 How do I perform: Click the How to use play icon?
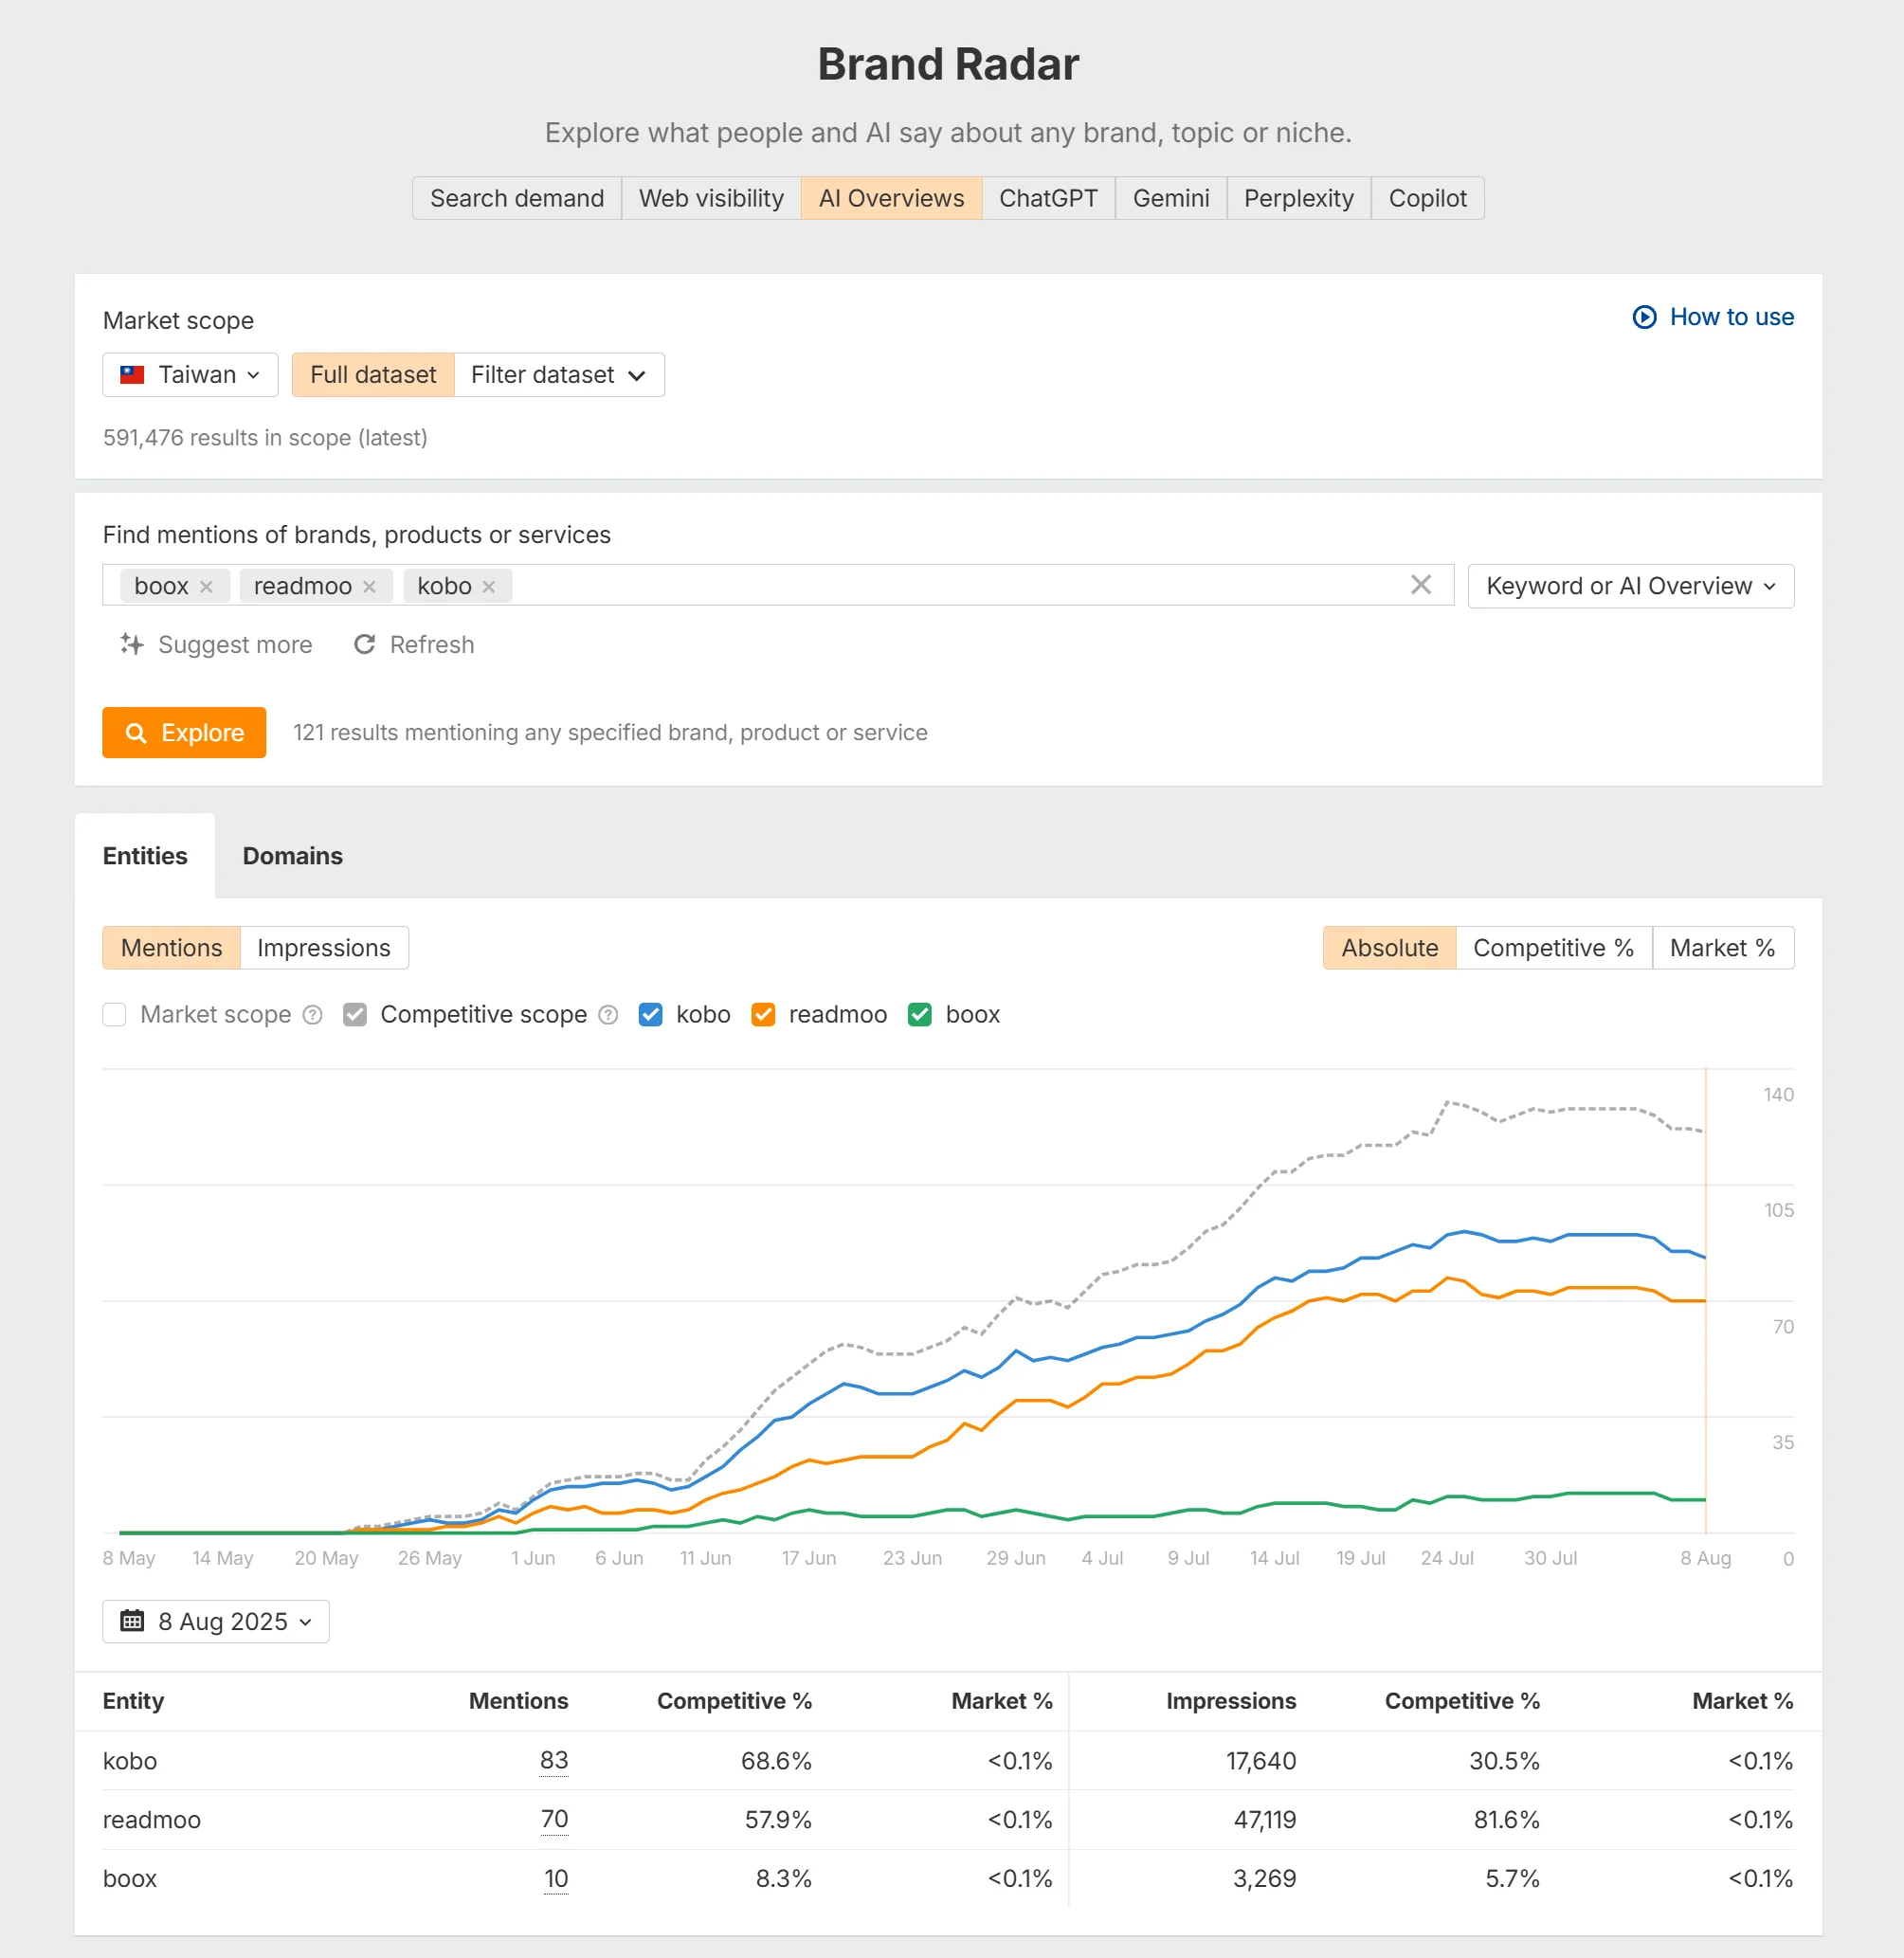1644,317
